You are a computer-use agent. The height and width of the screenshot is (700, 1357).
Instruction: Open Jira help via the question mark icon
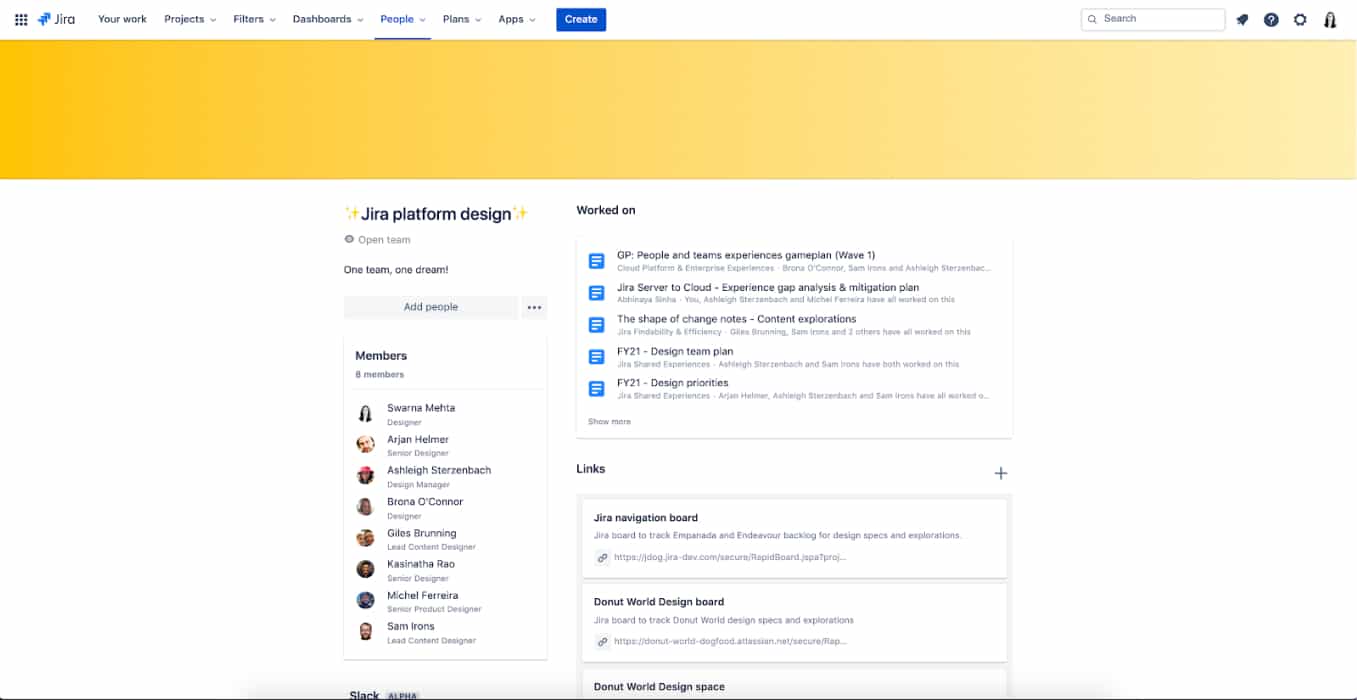(1271, 19)
